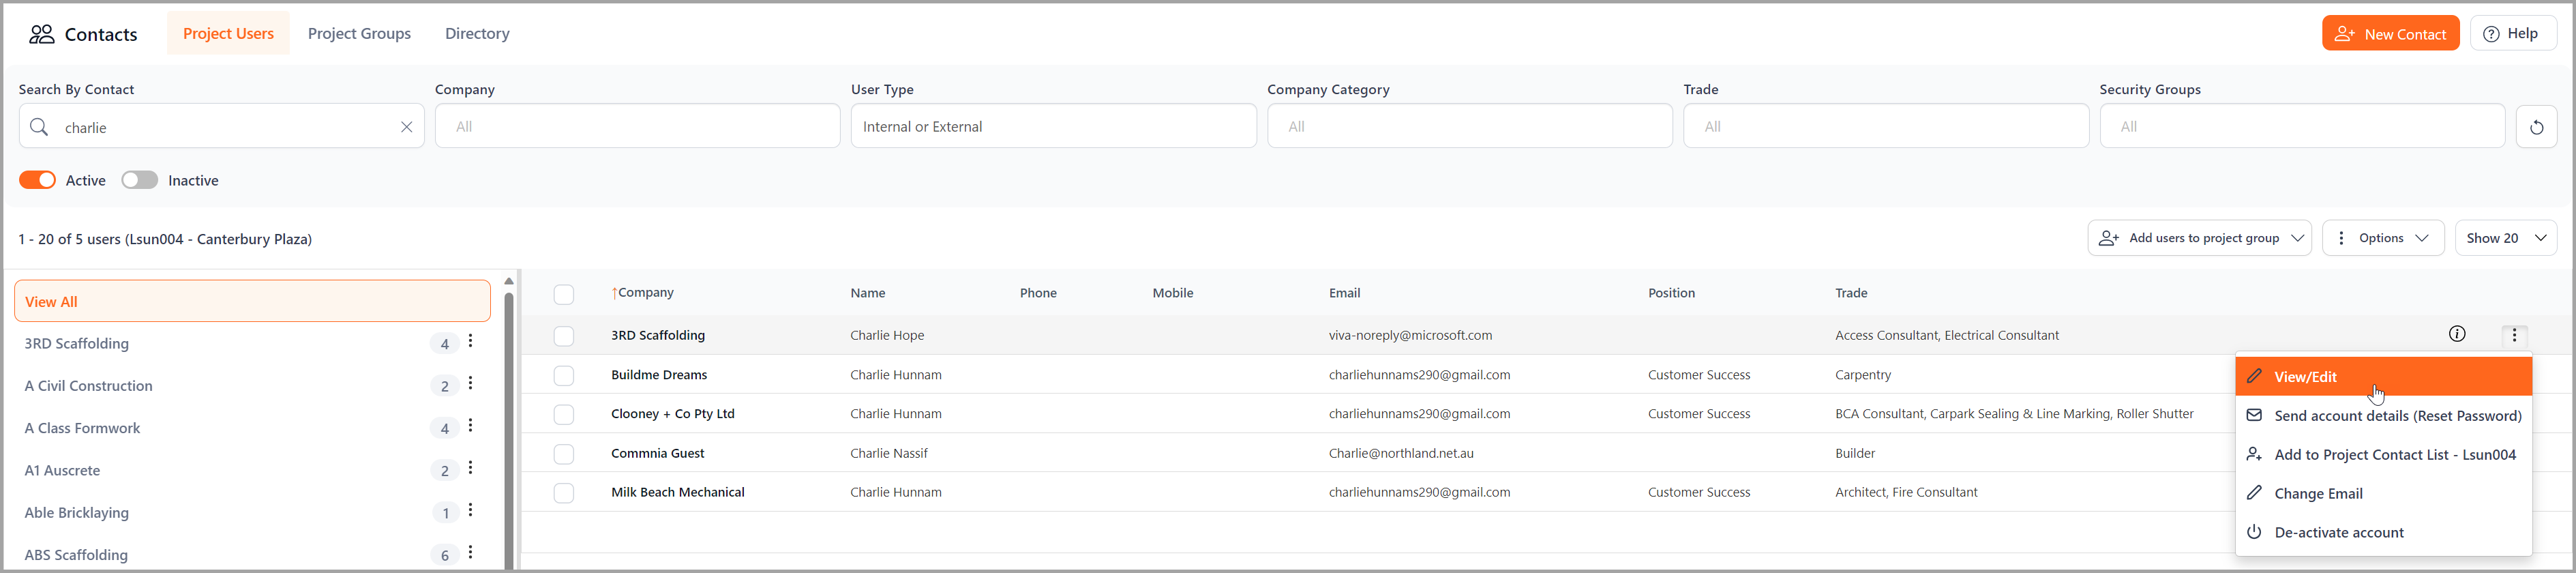Click viva-noreply@microsoft.com email
2576x573 pixels.
pyautogui.click(x=1410, y=335)
